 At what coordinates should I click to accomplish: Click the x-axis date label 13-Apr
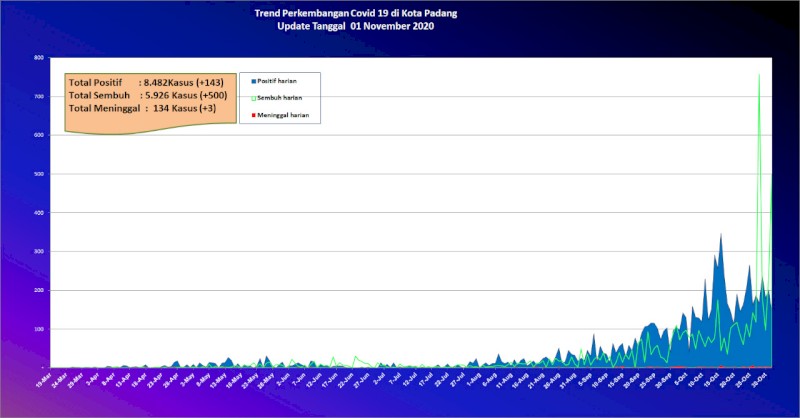tap(123, 381)
